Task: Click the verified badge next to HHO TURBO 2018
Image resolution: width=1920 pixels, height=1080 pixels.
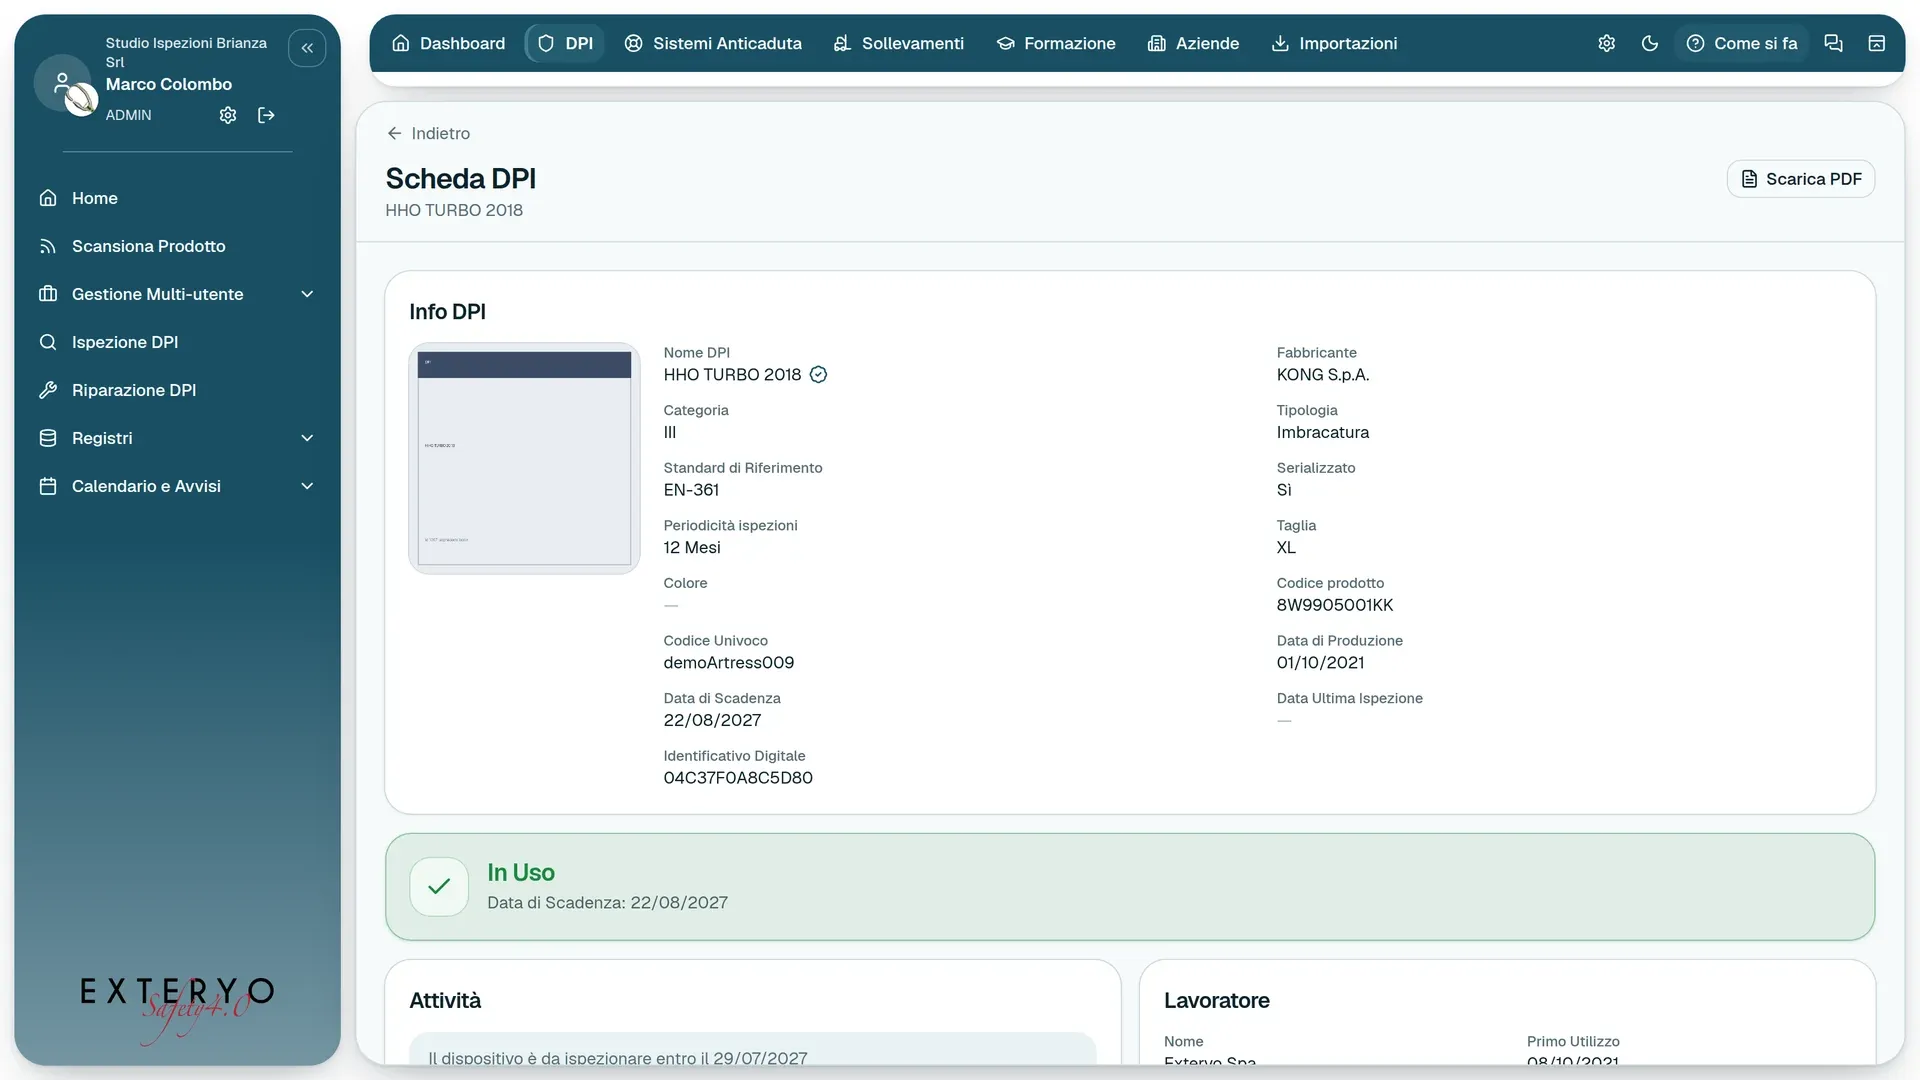Action: (x=818, y=375)
